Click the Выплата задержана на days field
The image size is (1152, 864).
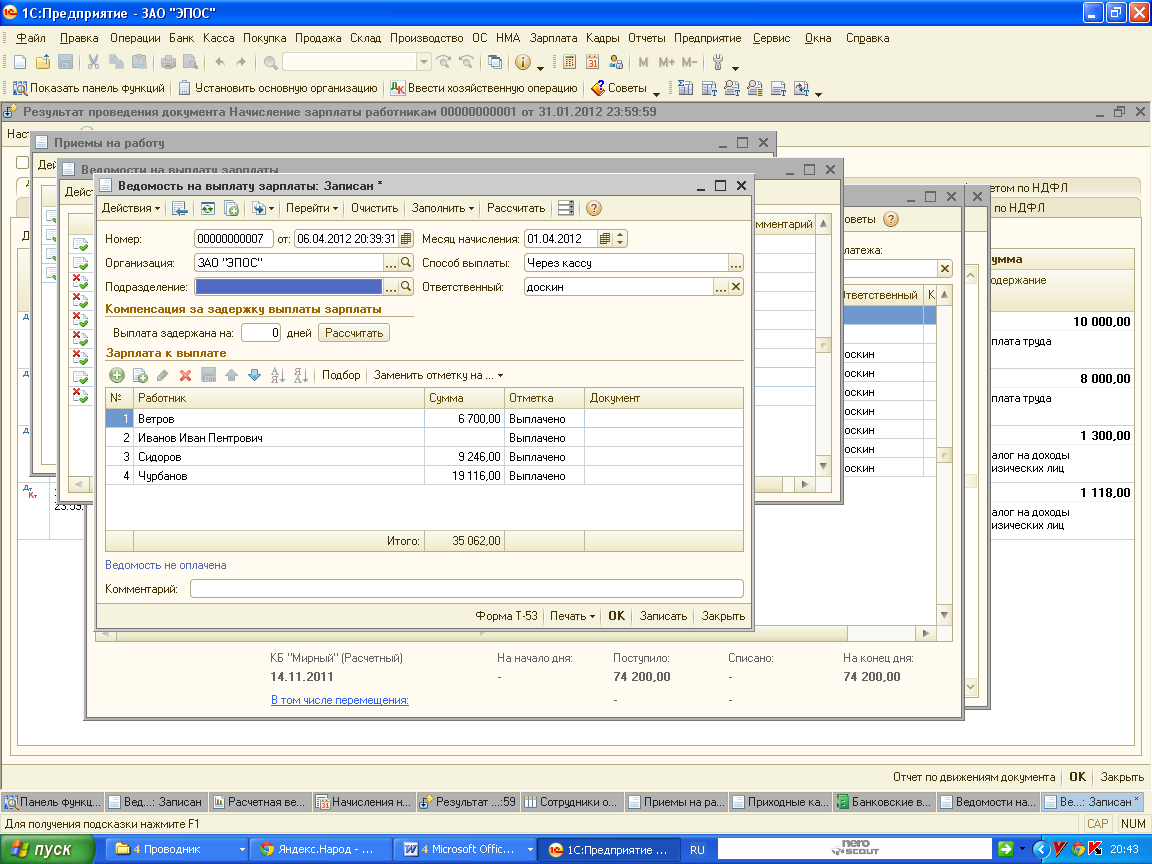pyautogui.click(x=261, y=333)
